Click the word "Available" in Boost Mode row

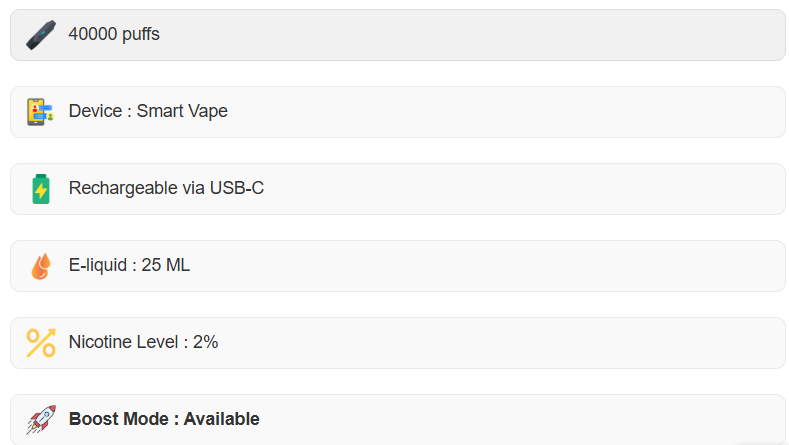(x=221, y=420)
